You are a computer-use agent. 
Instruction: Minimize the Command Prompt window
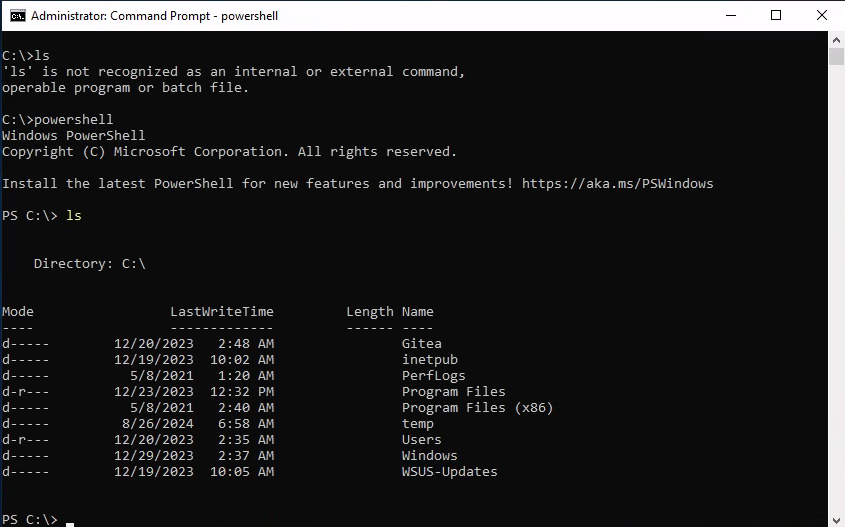(x=730, y=16)
